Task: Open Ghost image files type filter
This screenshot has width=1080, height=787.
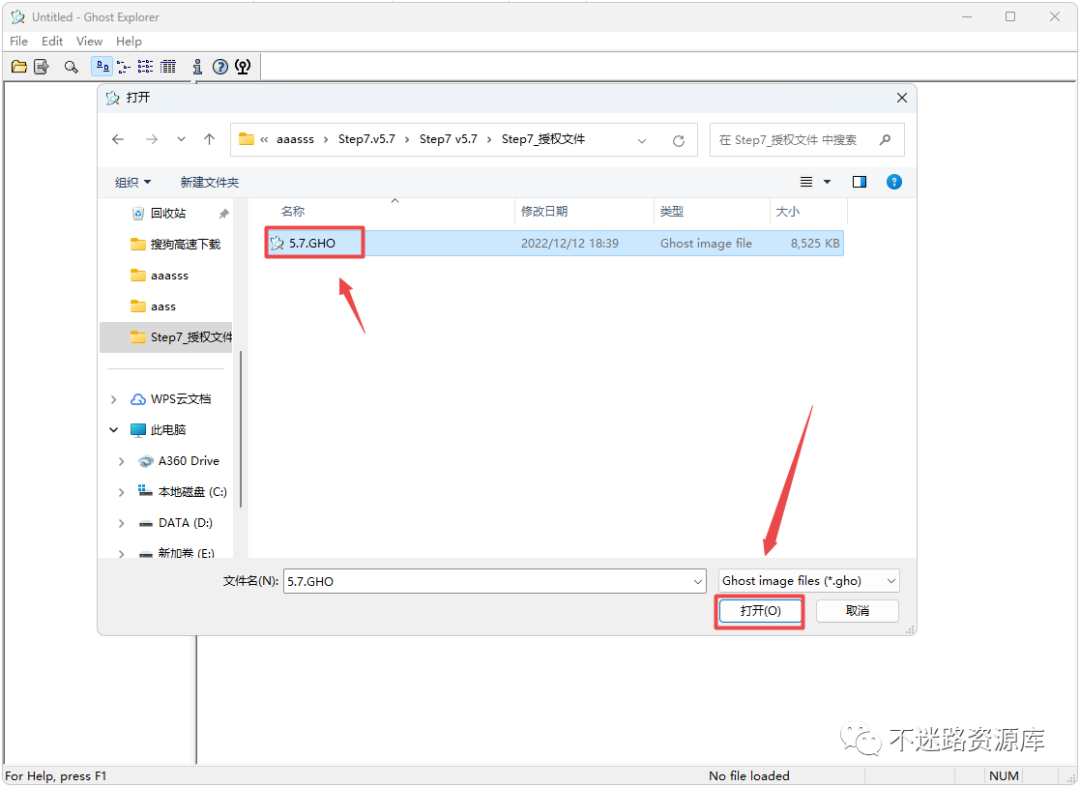Action: click(809, 581)
